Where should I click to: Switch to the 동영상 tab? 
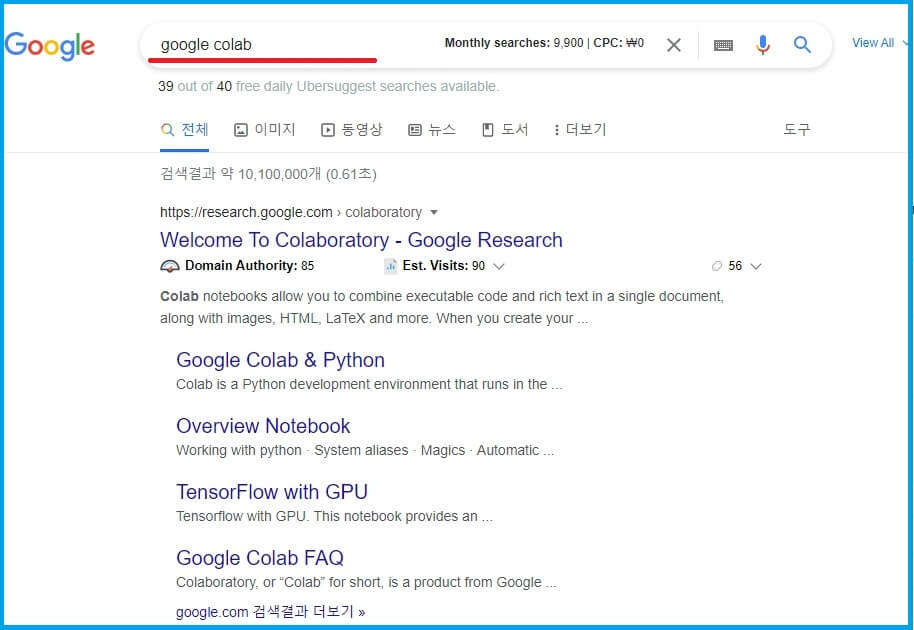point(352,129)
